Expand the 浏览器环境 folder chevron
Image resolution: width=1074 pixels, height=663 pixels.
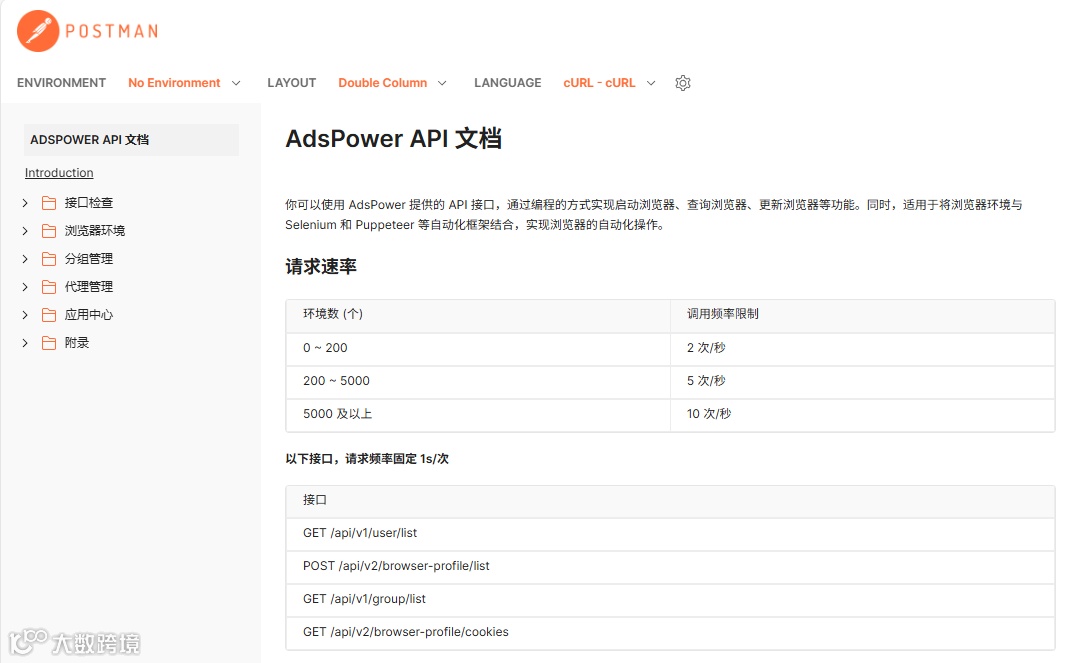[x=25, y=231]
